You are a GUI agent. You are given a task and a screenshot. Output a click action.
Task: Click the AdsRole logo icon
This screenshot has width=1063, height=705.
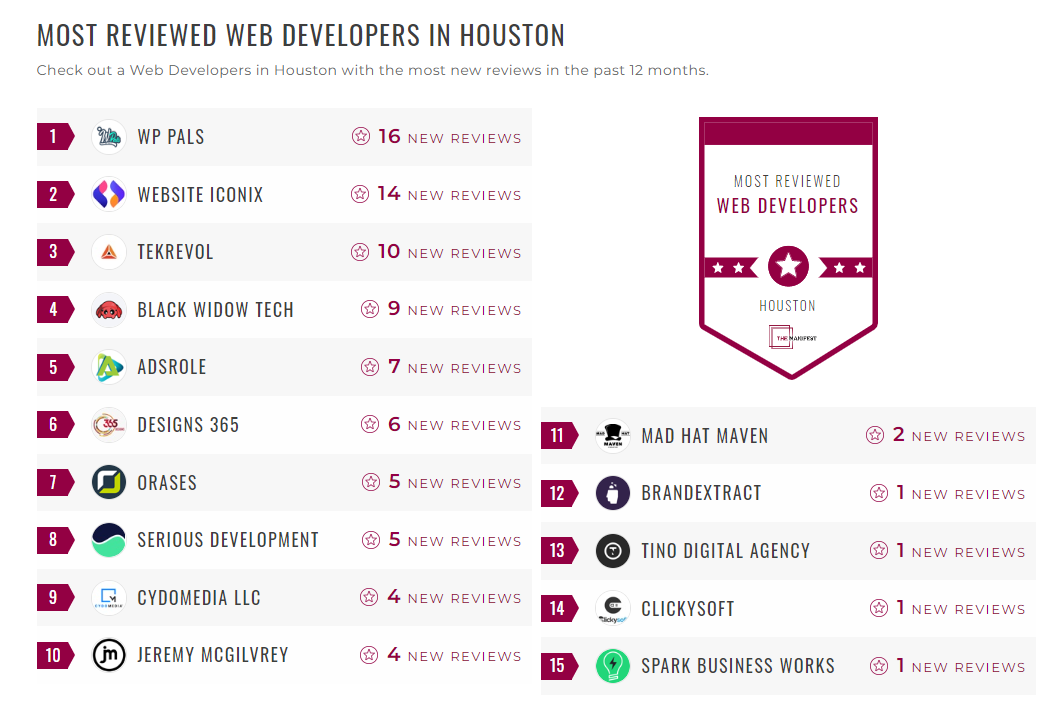[108, 367]
